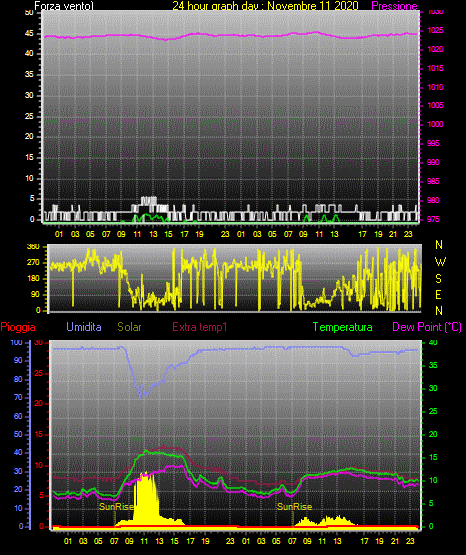The width and height of the screenshot is (466, 555).
Task: Click the 1025 pressure axis value
Action: click(435, 30)
